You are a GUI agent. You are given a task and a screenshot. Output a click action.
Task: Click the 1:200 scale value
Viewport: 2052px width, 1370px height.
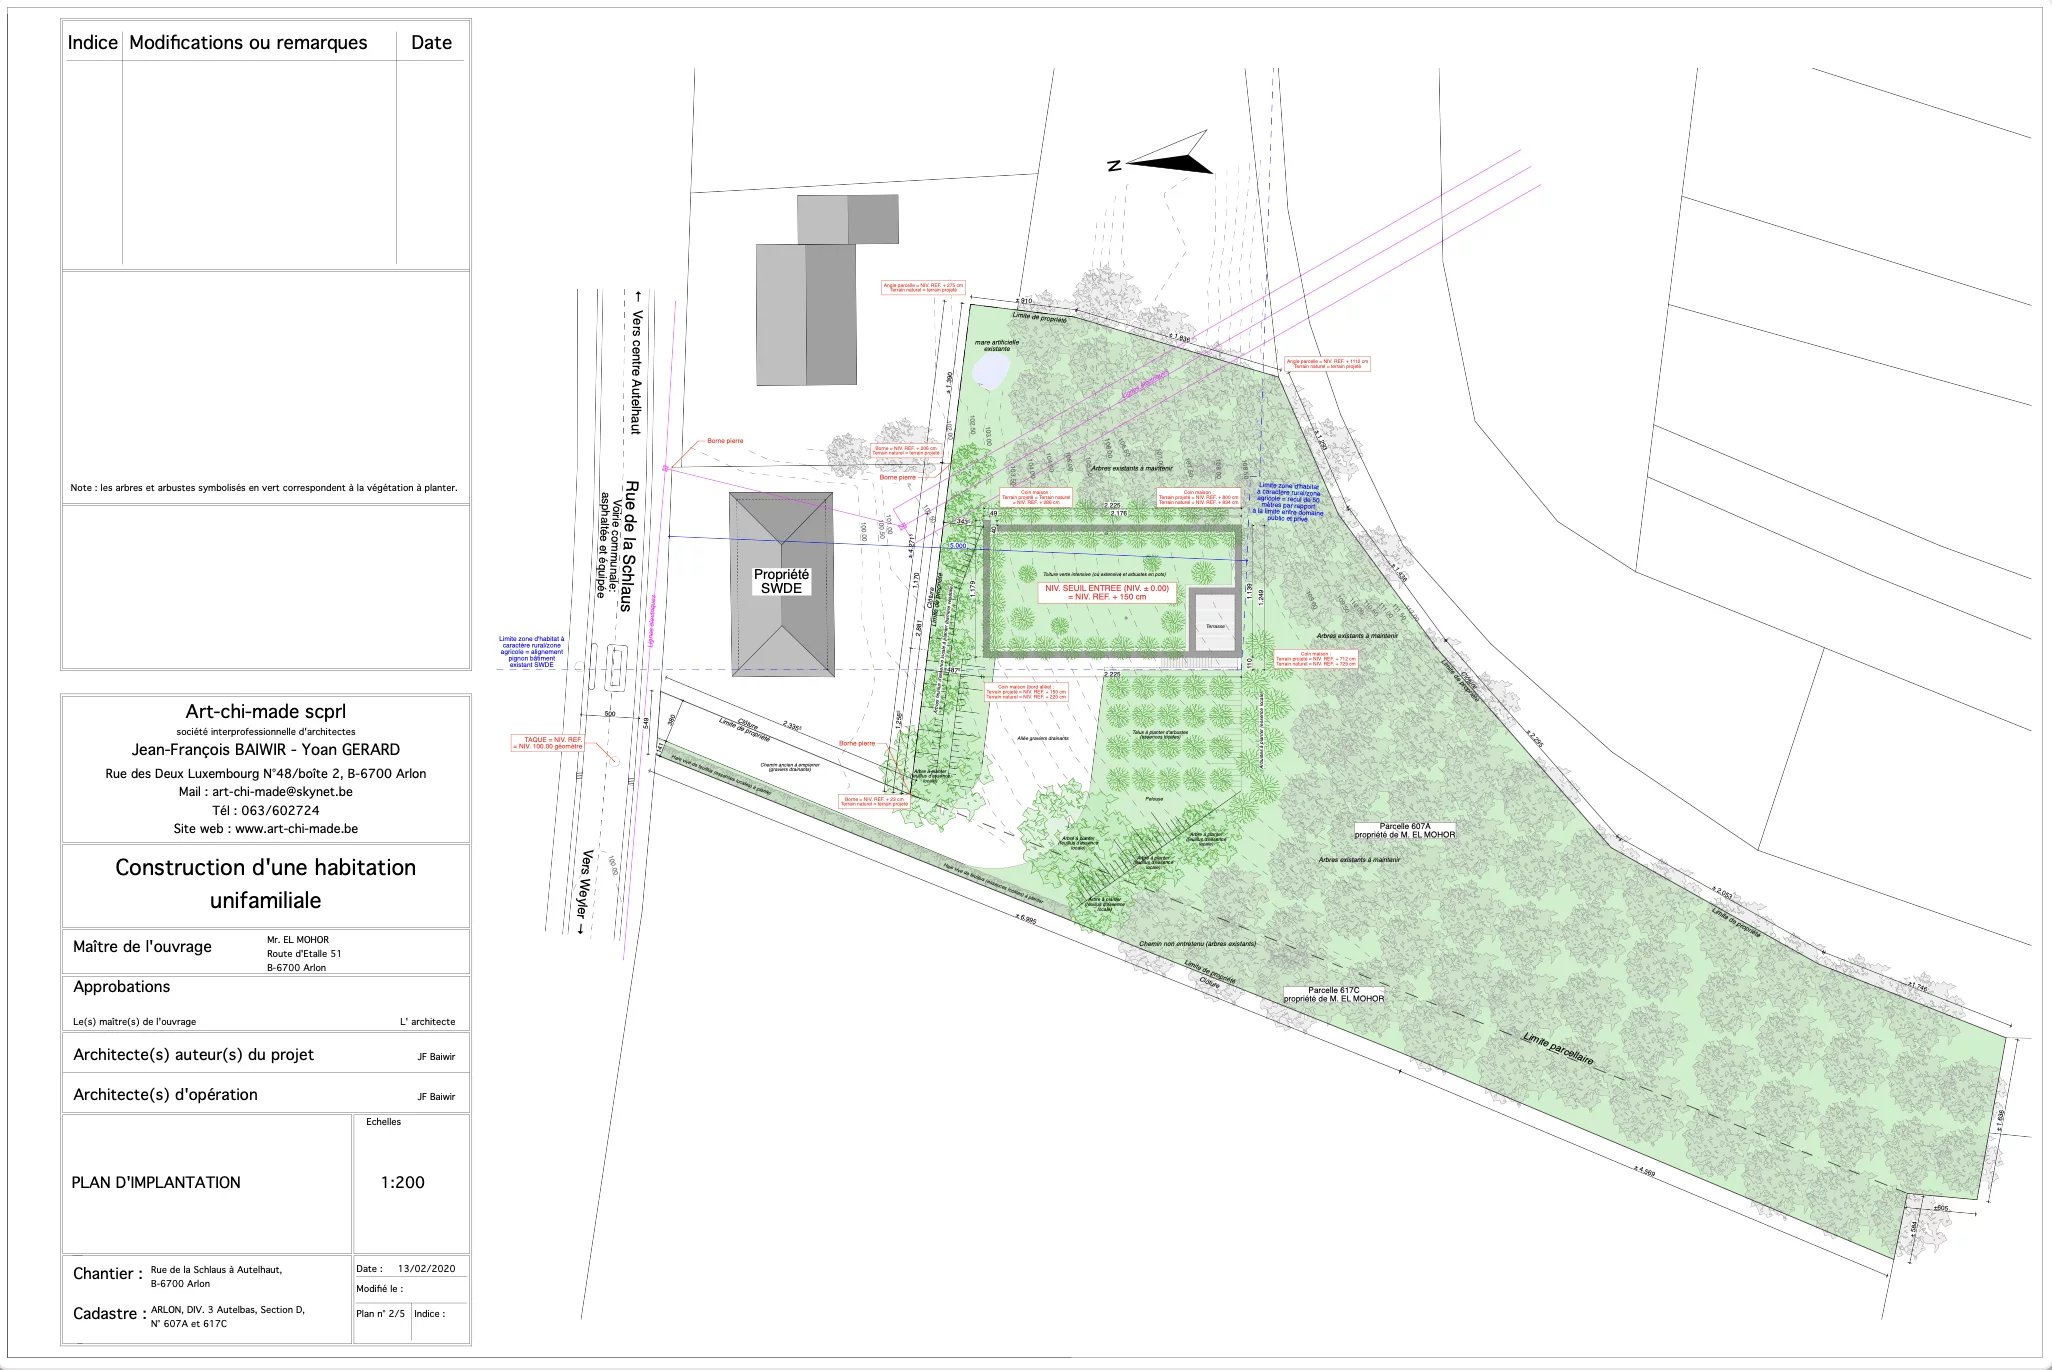point(402,1182)
